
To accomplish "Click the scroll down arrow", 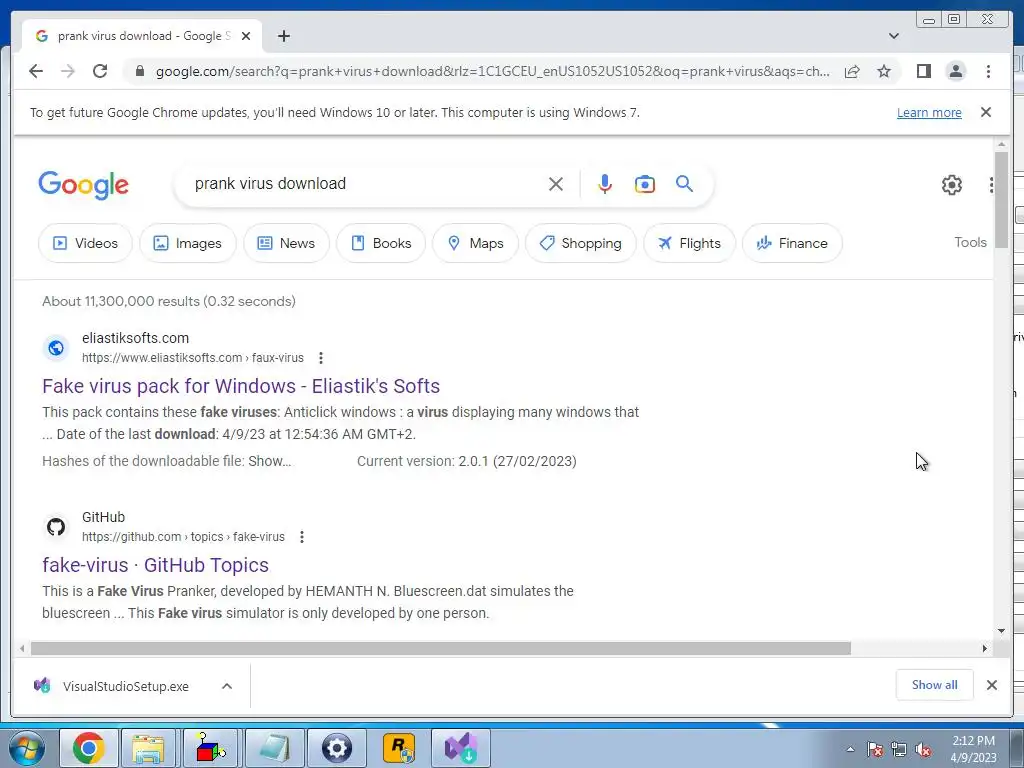I will tap(1001, 631).
